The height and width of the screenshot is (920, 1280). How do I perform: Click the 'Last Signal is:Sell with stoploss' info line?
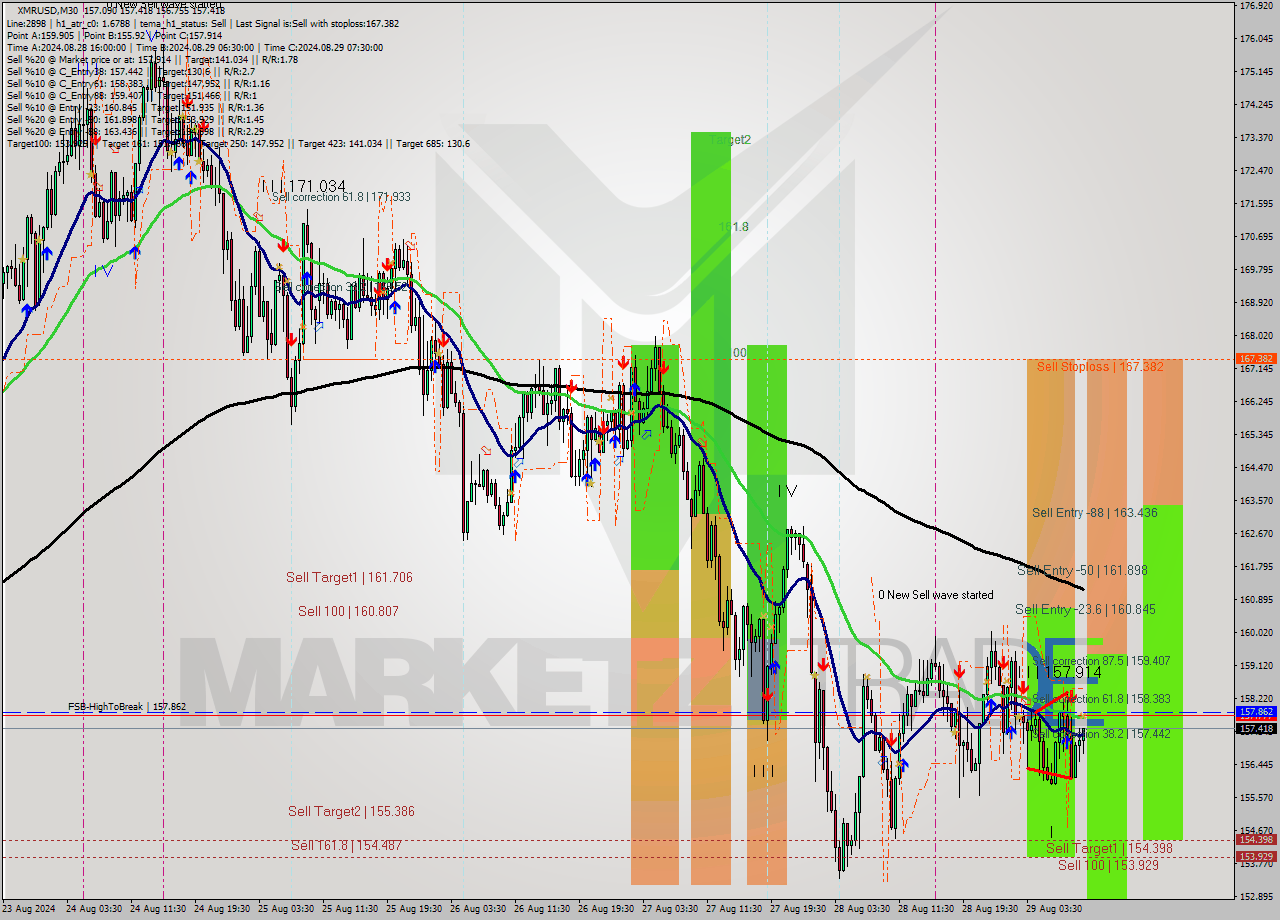(315, 23)
